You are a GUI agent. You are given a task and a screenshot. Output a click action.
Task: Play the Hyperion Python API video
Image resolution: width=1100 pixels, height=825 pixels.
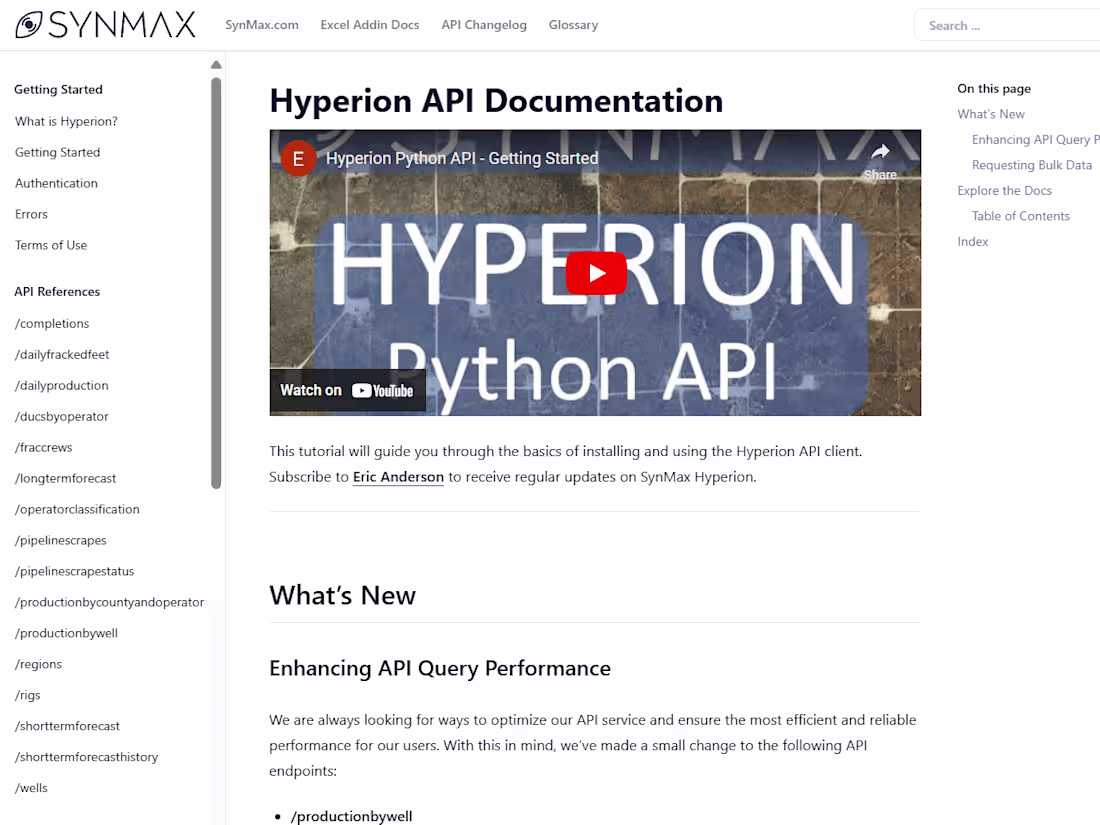click(595, 271)
